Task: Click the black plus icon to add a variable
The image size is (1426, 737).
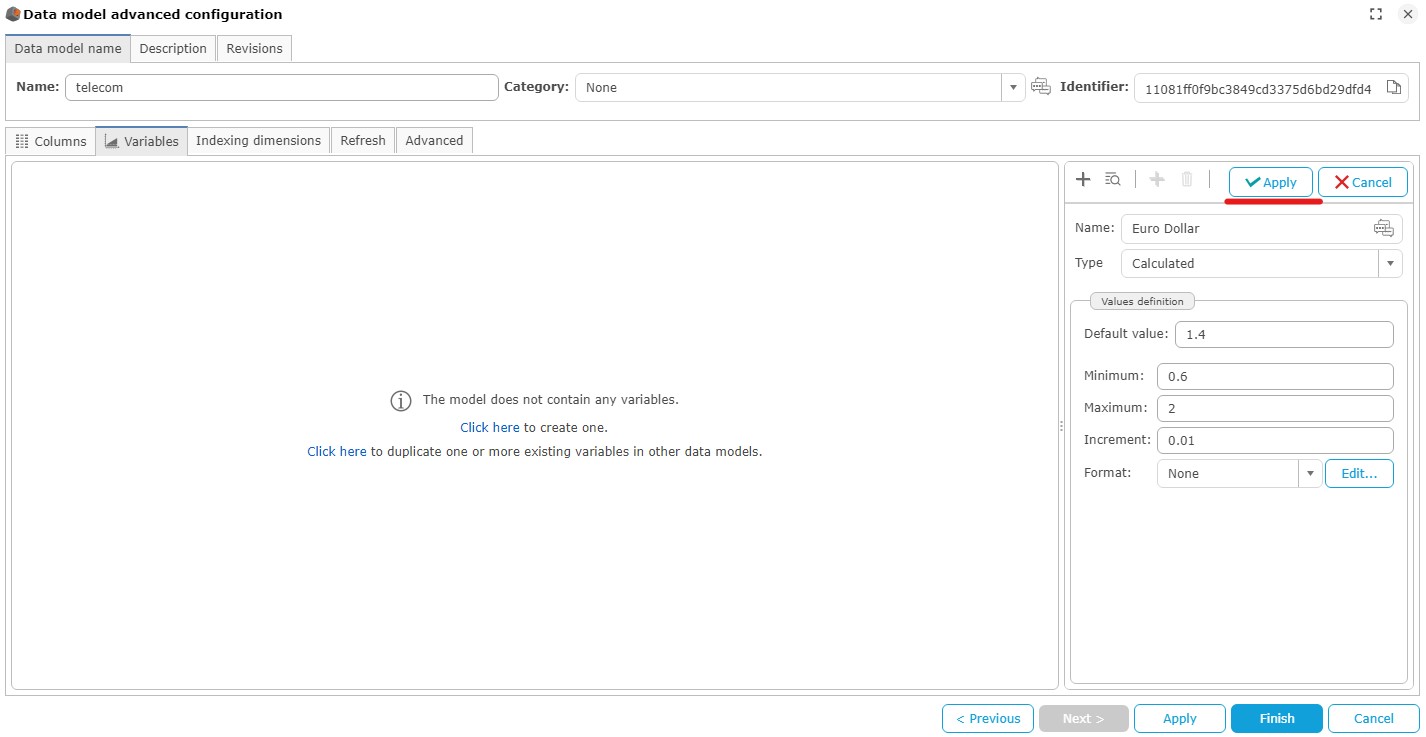Action: coord(1083,180)
